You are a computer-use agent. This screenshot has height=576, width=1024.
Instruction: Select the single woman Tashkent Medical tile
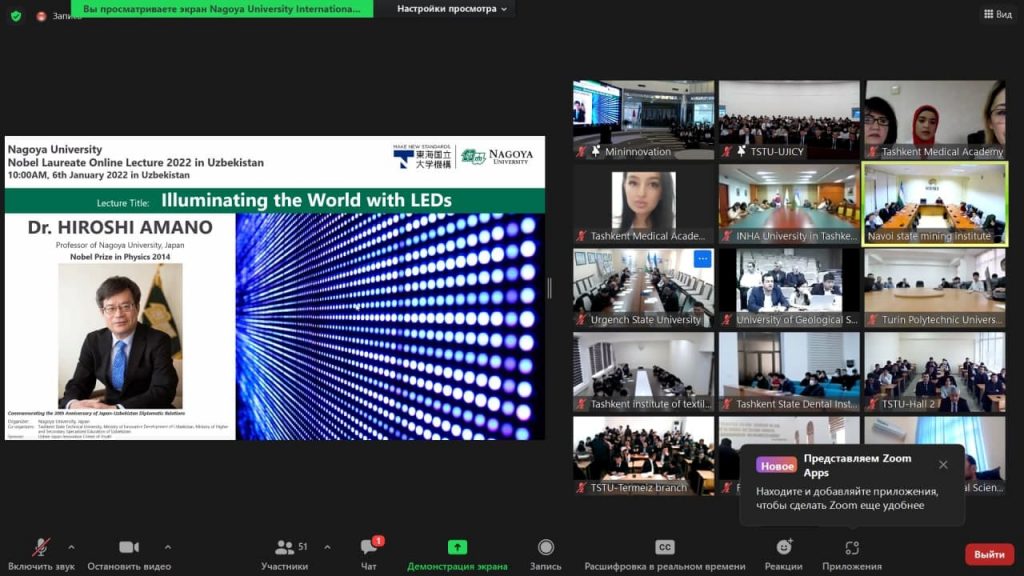tap(643, 204)
